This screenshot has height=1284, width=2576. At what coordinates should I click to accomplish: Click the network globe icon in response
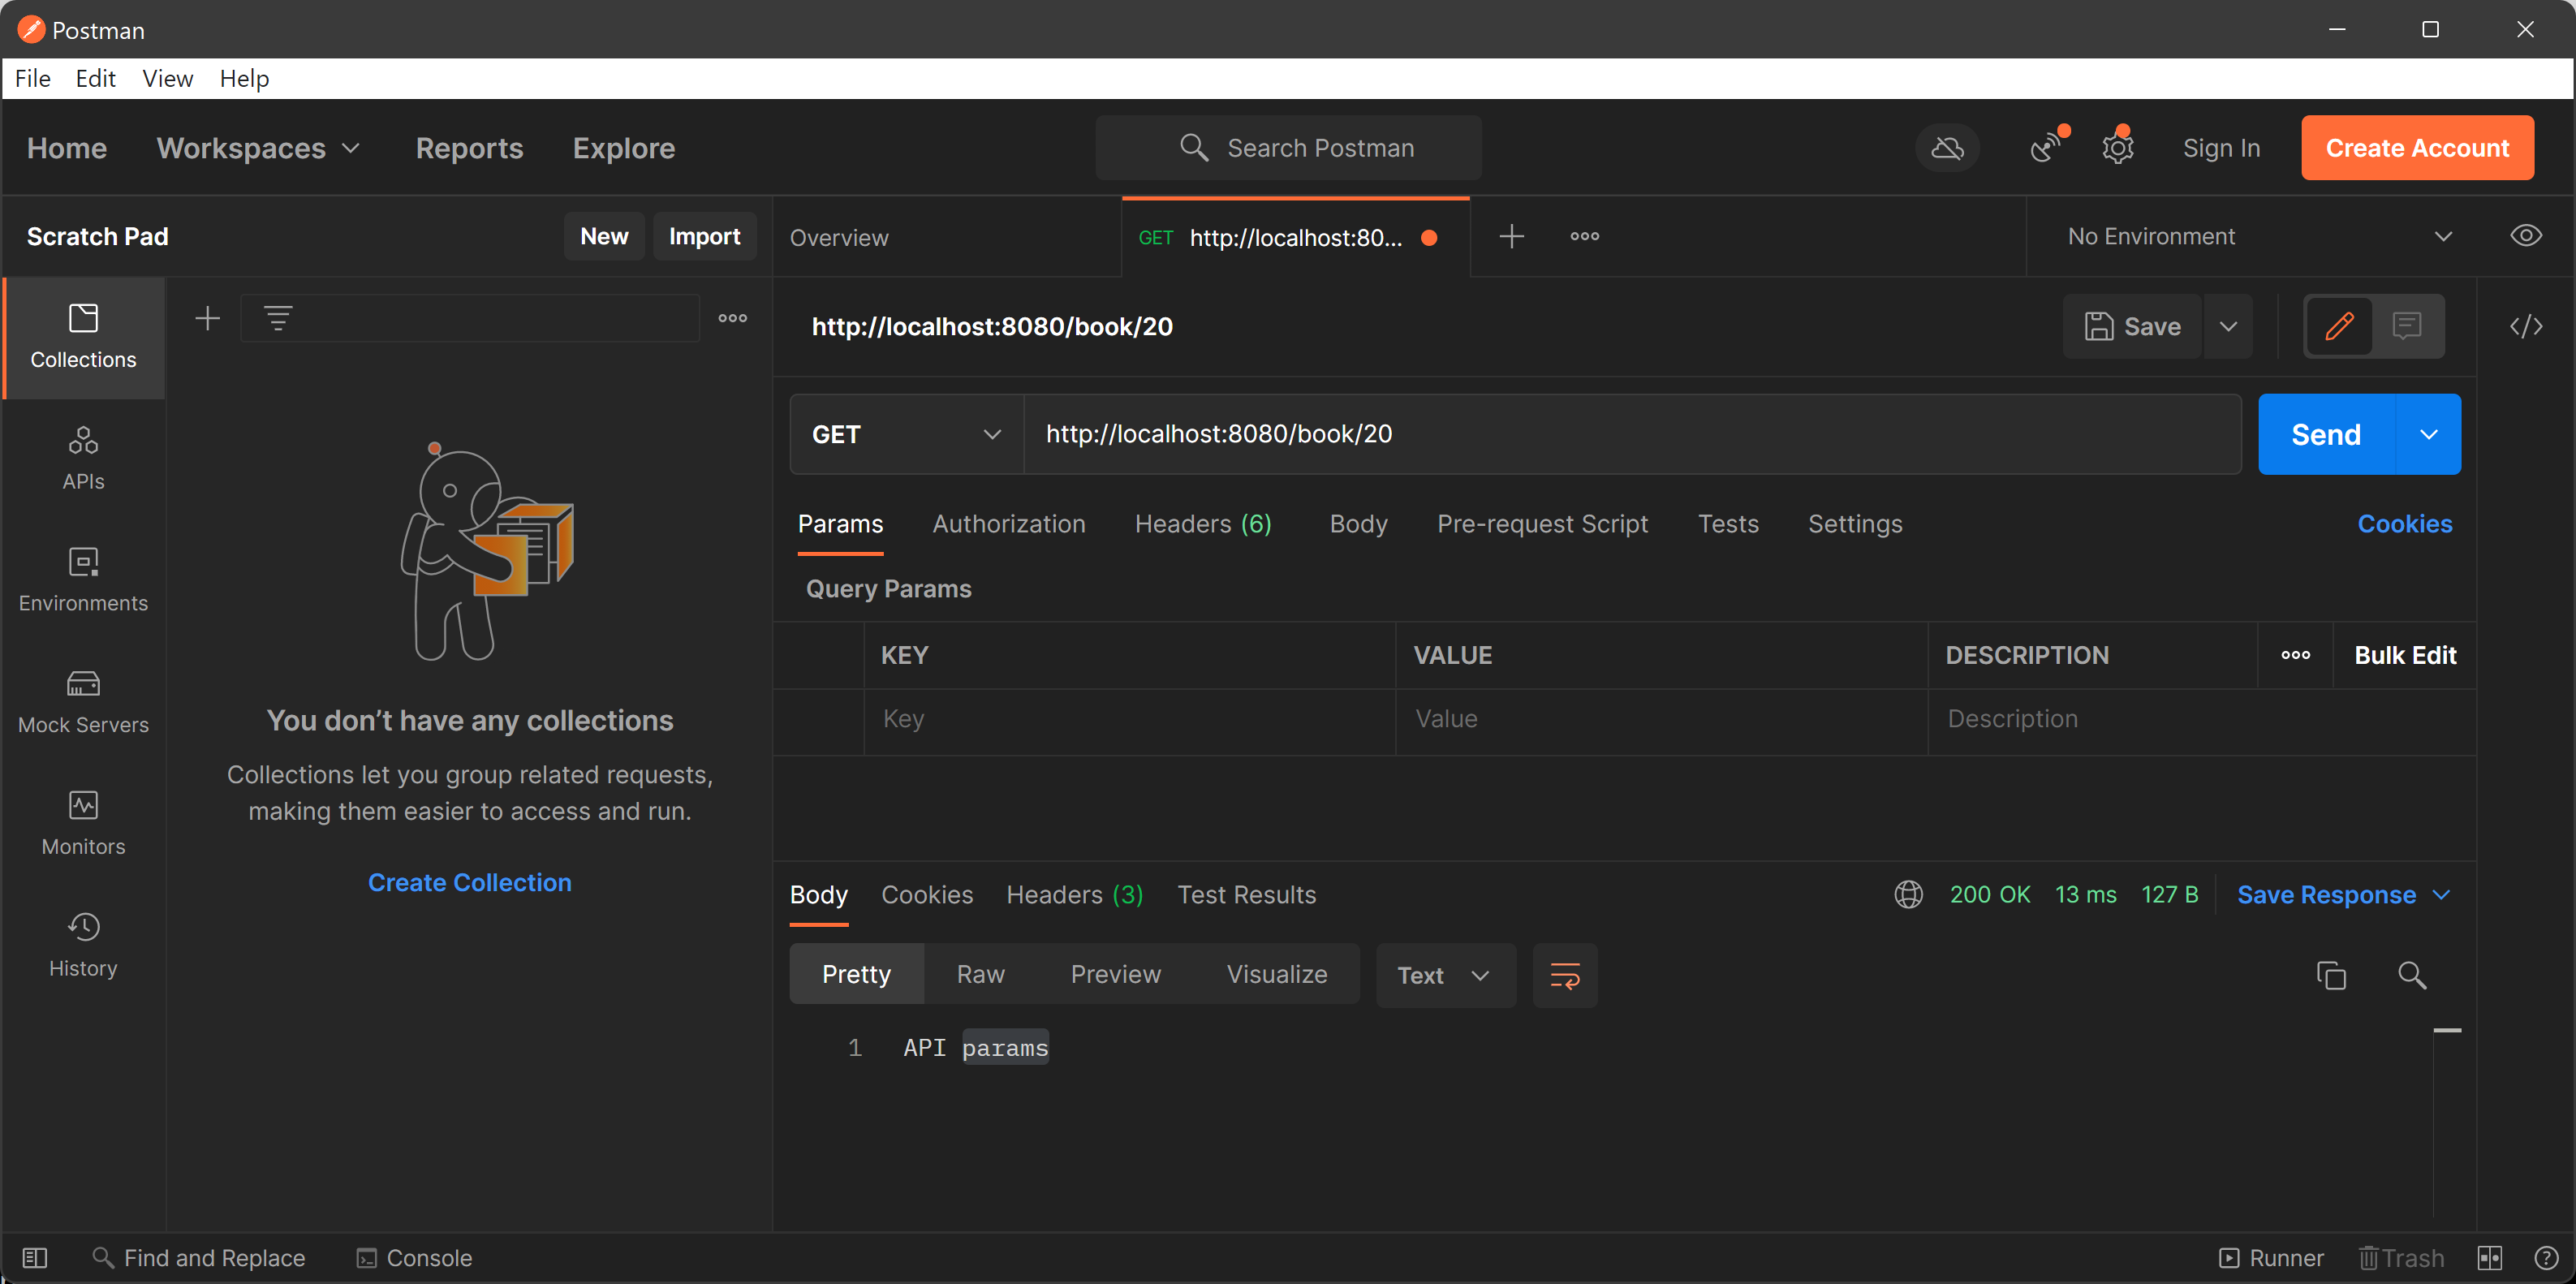(1908, 894)
